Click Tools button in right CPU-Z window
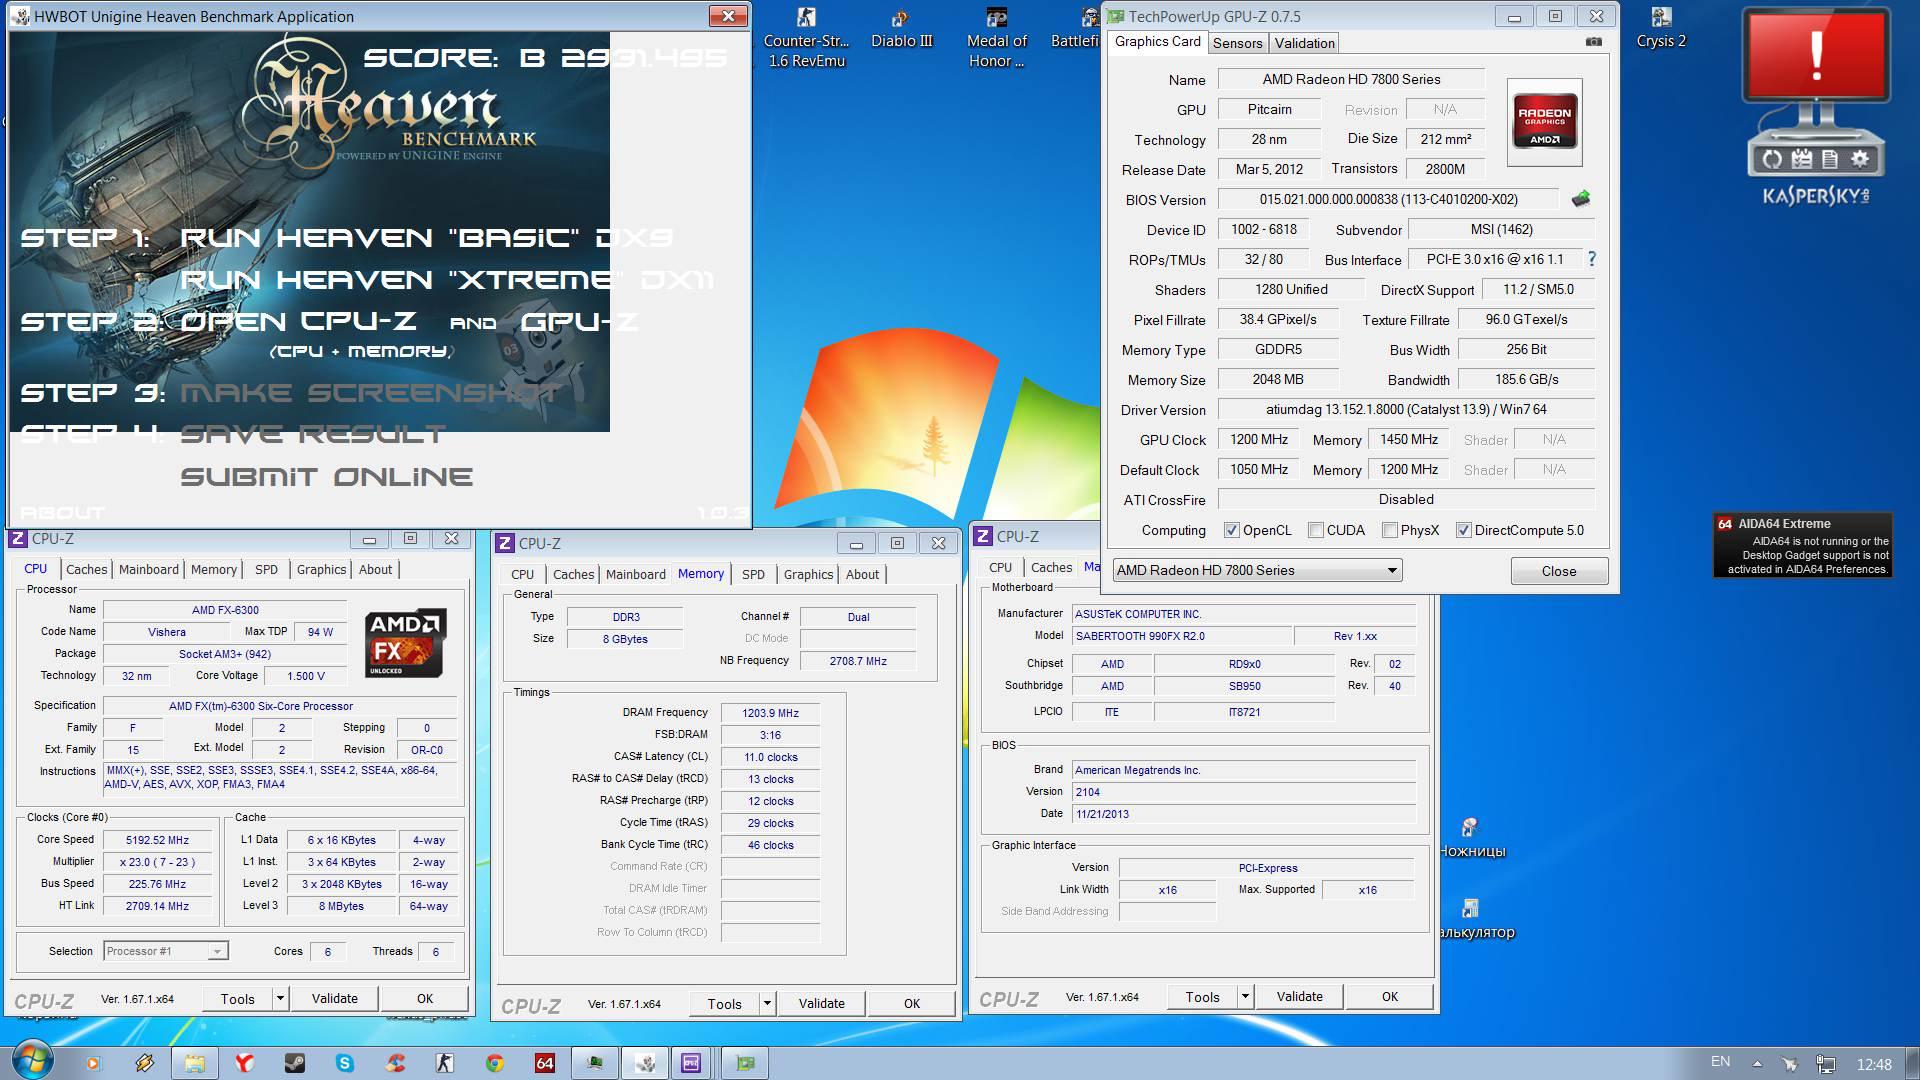1920x1080 pixels. 1202,996
